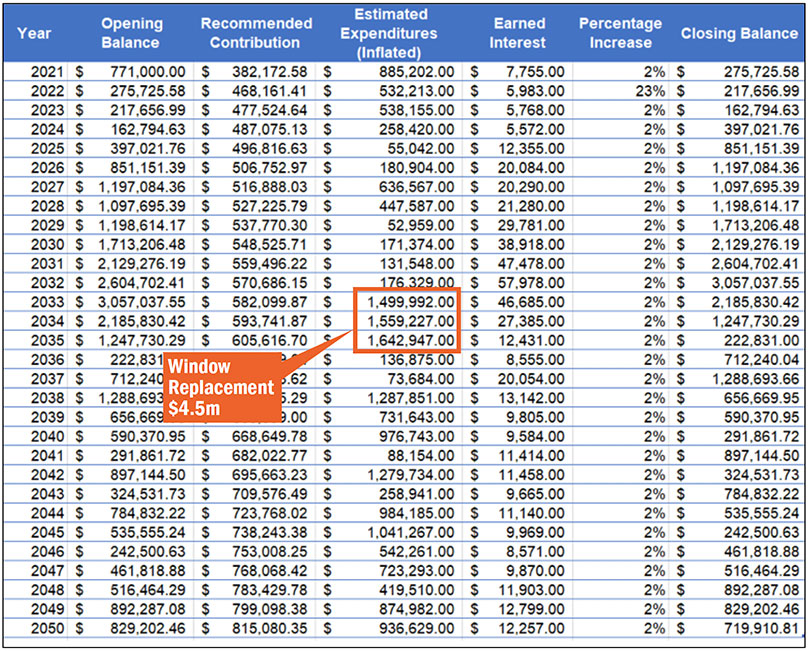Screen dimensions: 810x651
Task: Click the Recommended Contribution header
Action: pos(256,33)
